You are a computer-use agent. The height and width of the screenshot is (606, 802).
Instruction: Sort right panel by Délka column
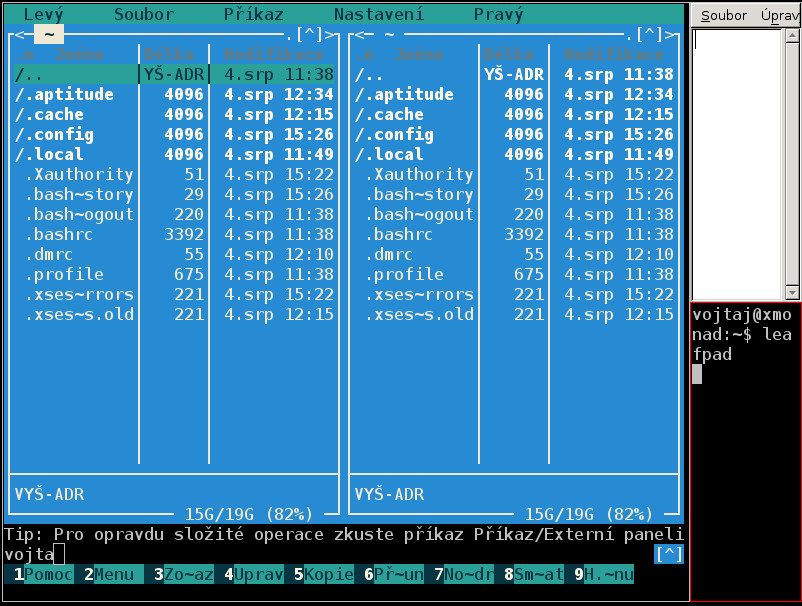[509, 54]
